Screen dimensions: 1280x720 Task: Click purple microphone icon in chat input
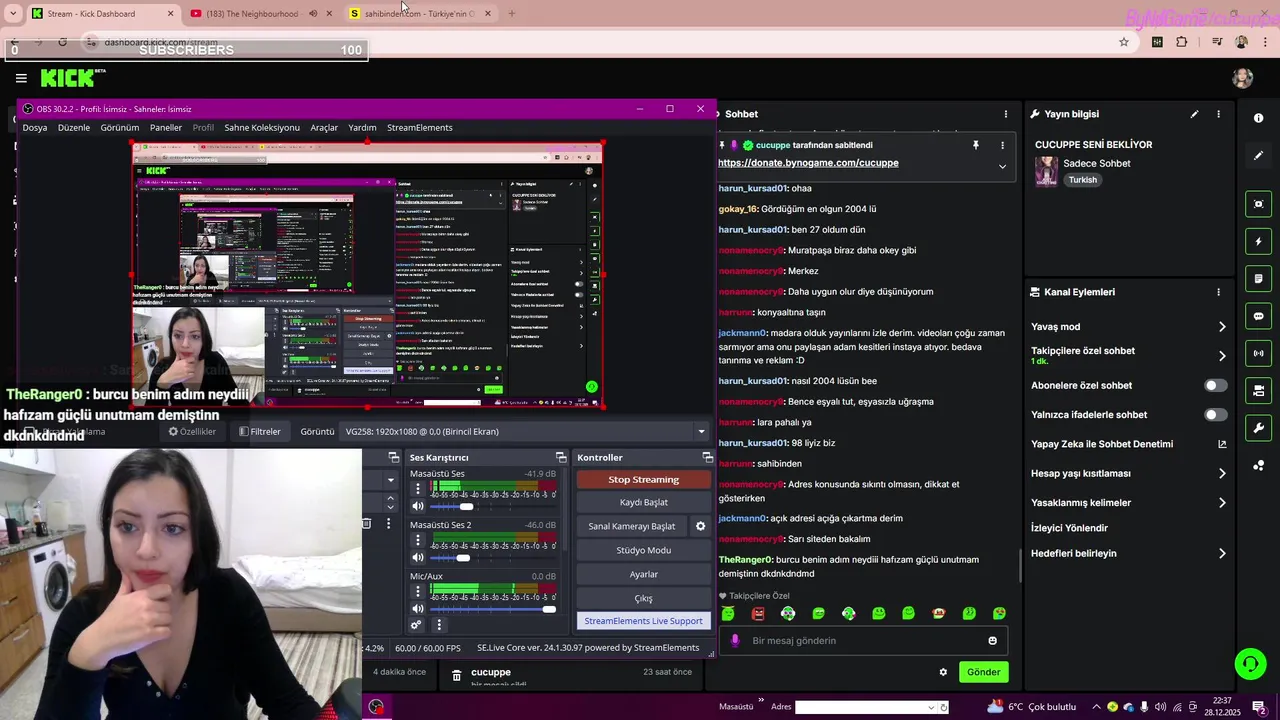click(735, 641)
